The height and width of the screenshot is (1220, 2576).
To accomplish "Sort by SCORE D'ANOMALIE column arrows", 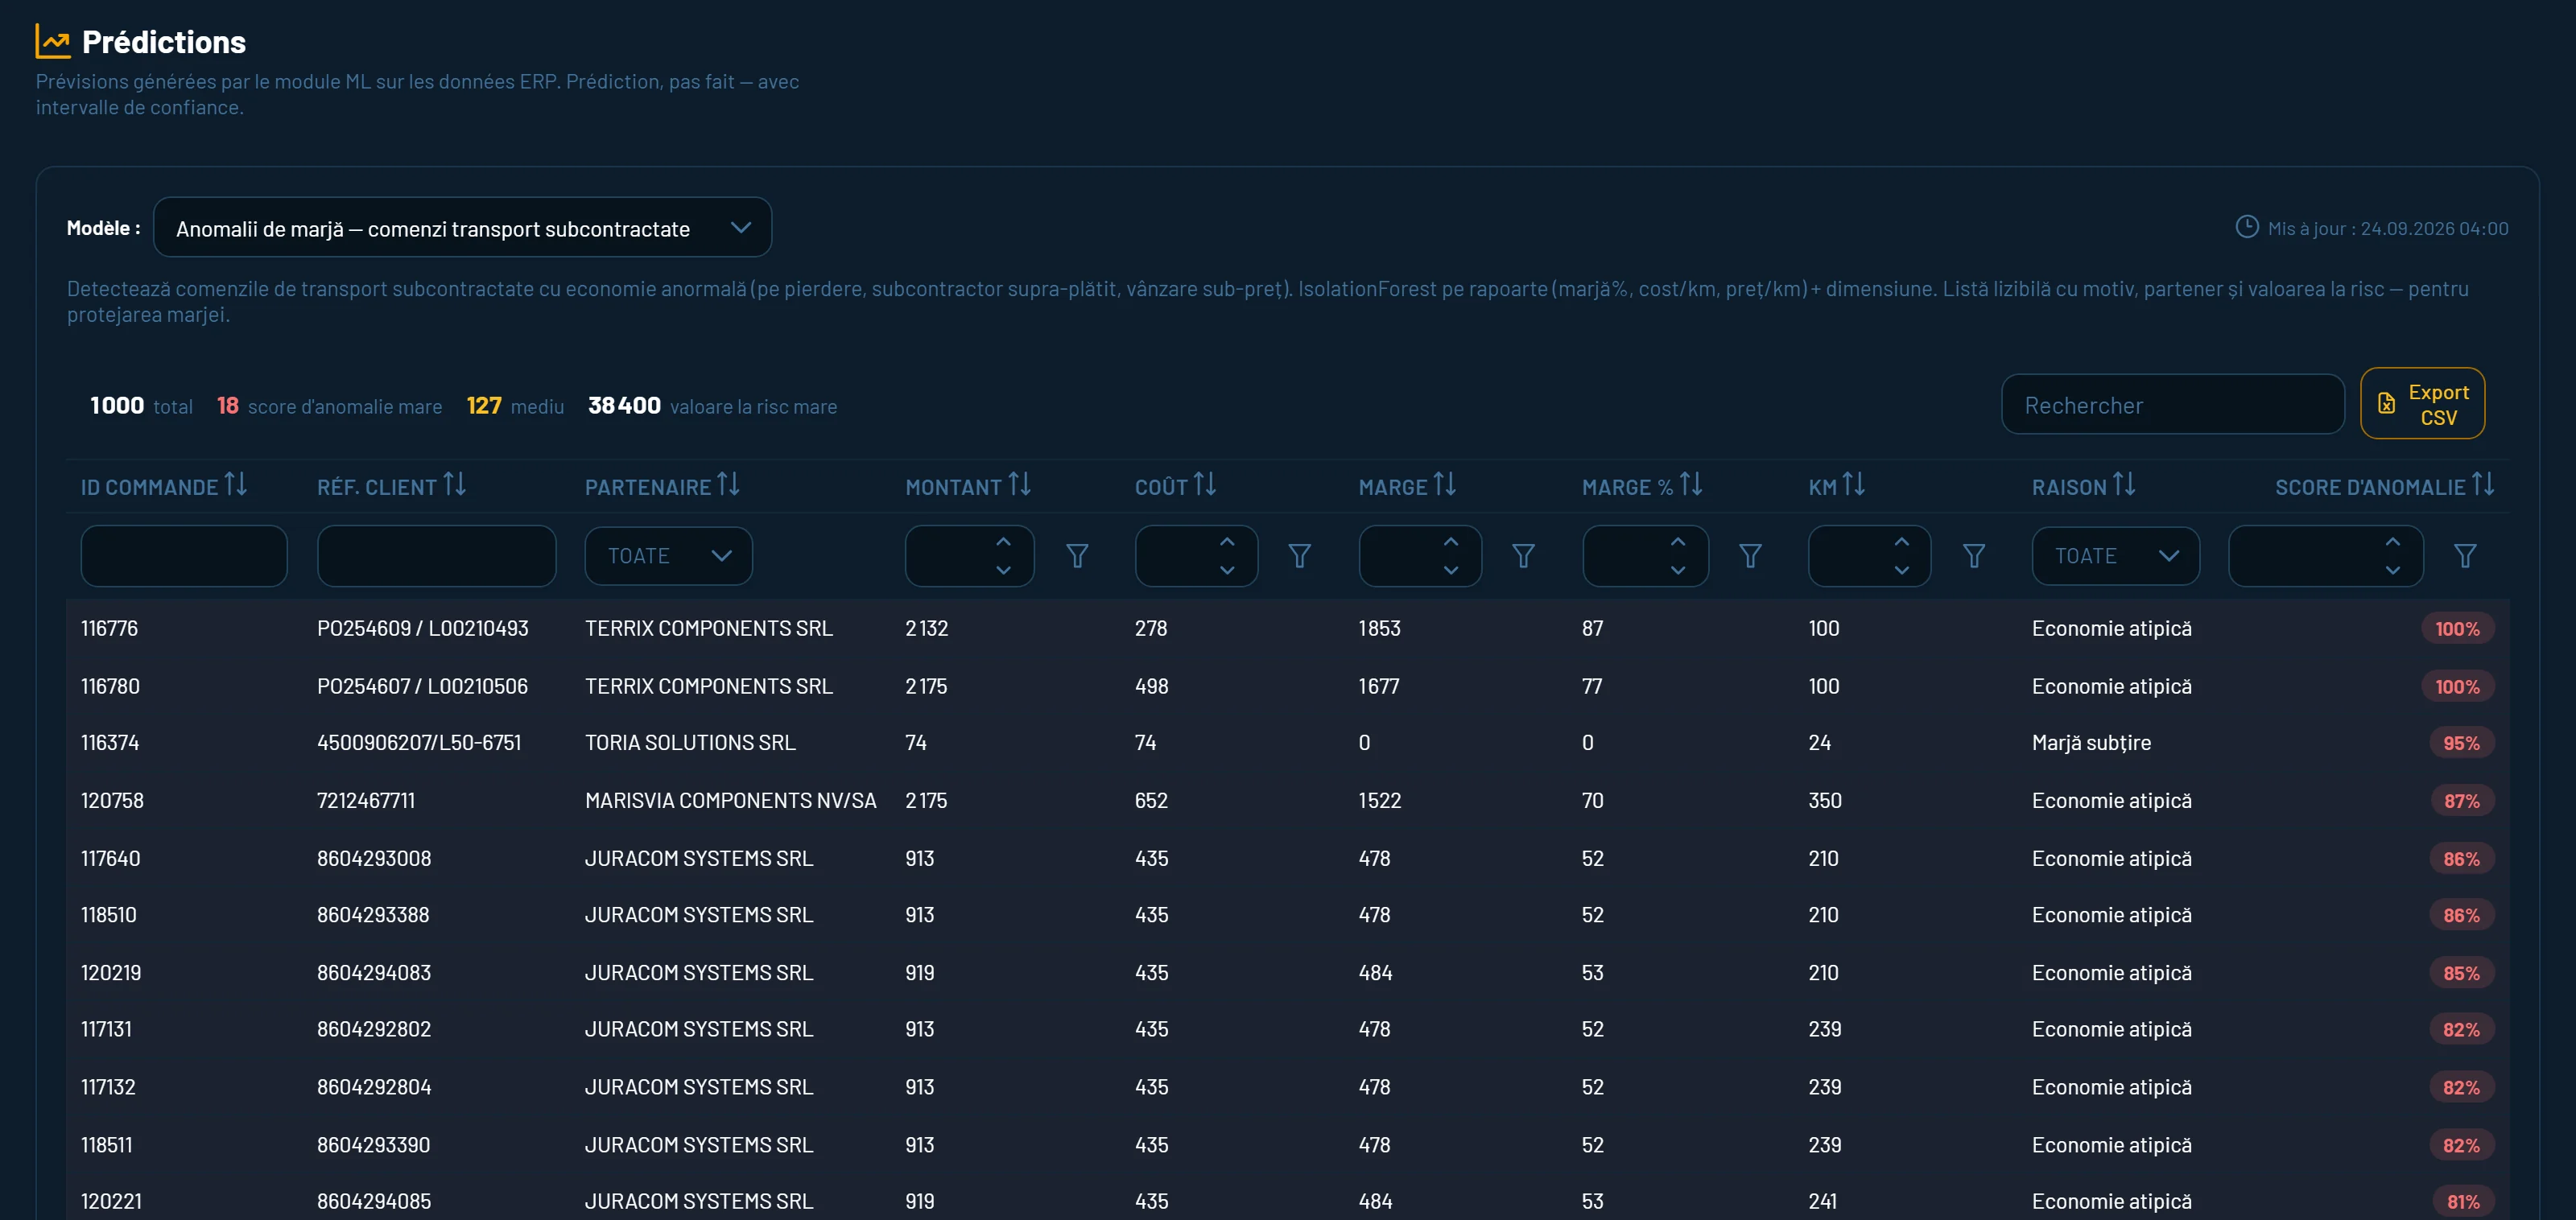I will click(x=2483, y=485).
